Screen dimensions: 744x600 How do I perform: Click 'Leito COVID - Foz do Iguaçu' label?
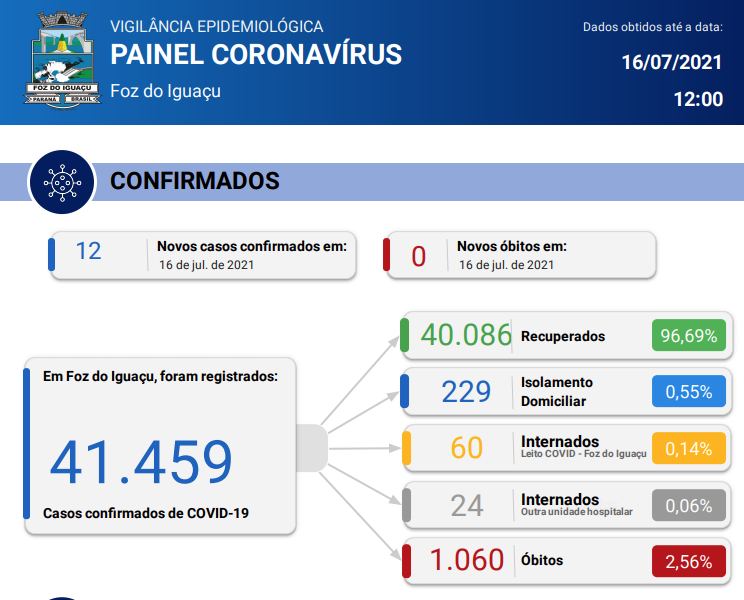coord(584,454)
